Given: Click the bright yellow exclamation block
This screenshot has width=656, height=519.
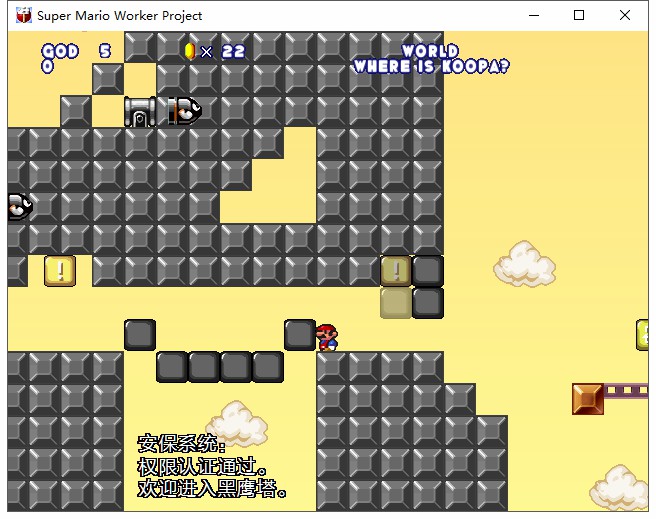Looking at the screenshot, I should 60,271.
